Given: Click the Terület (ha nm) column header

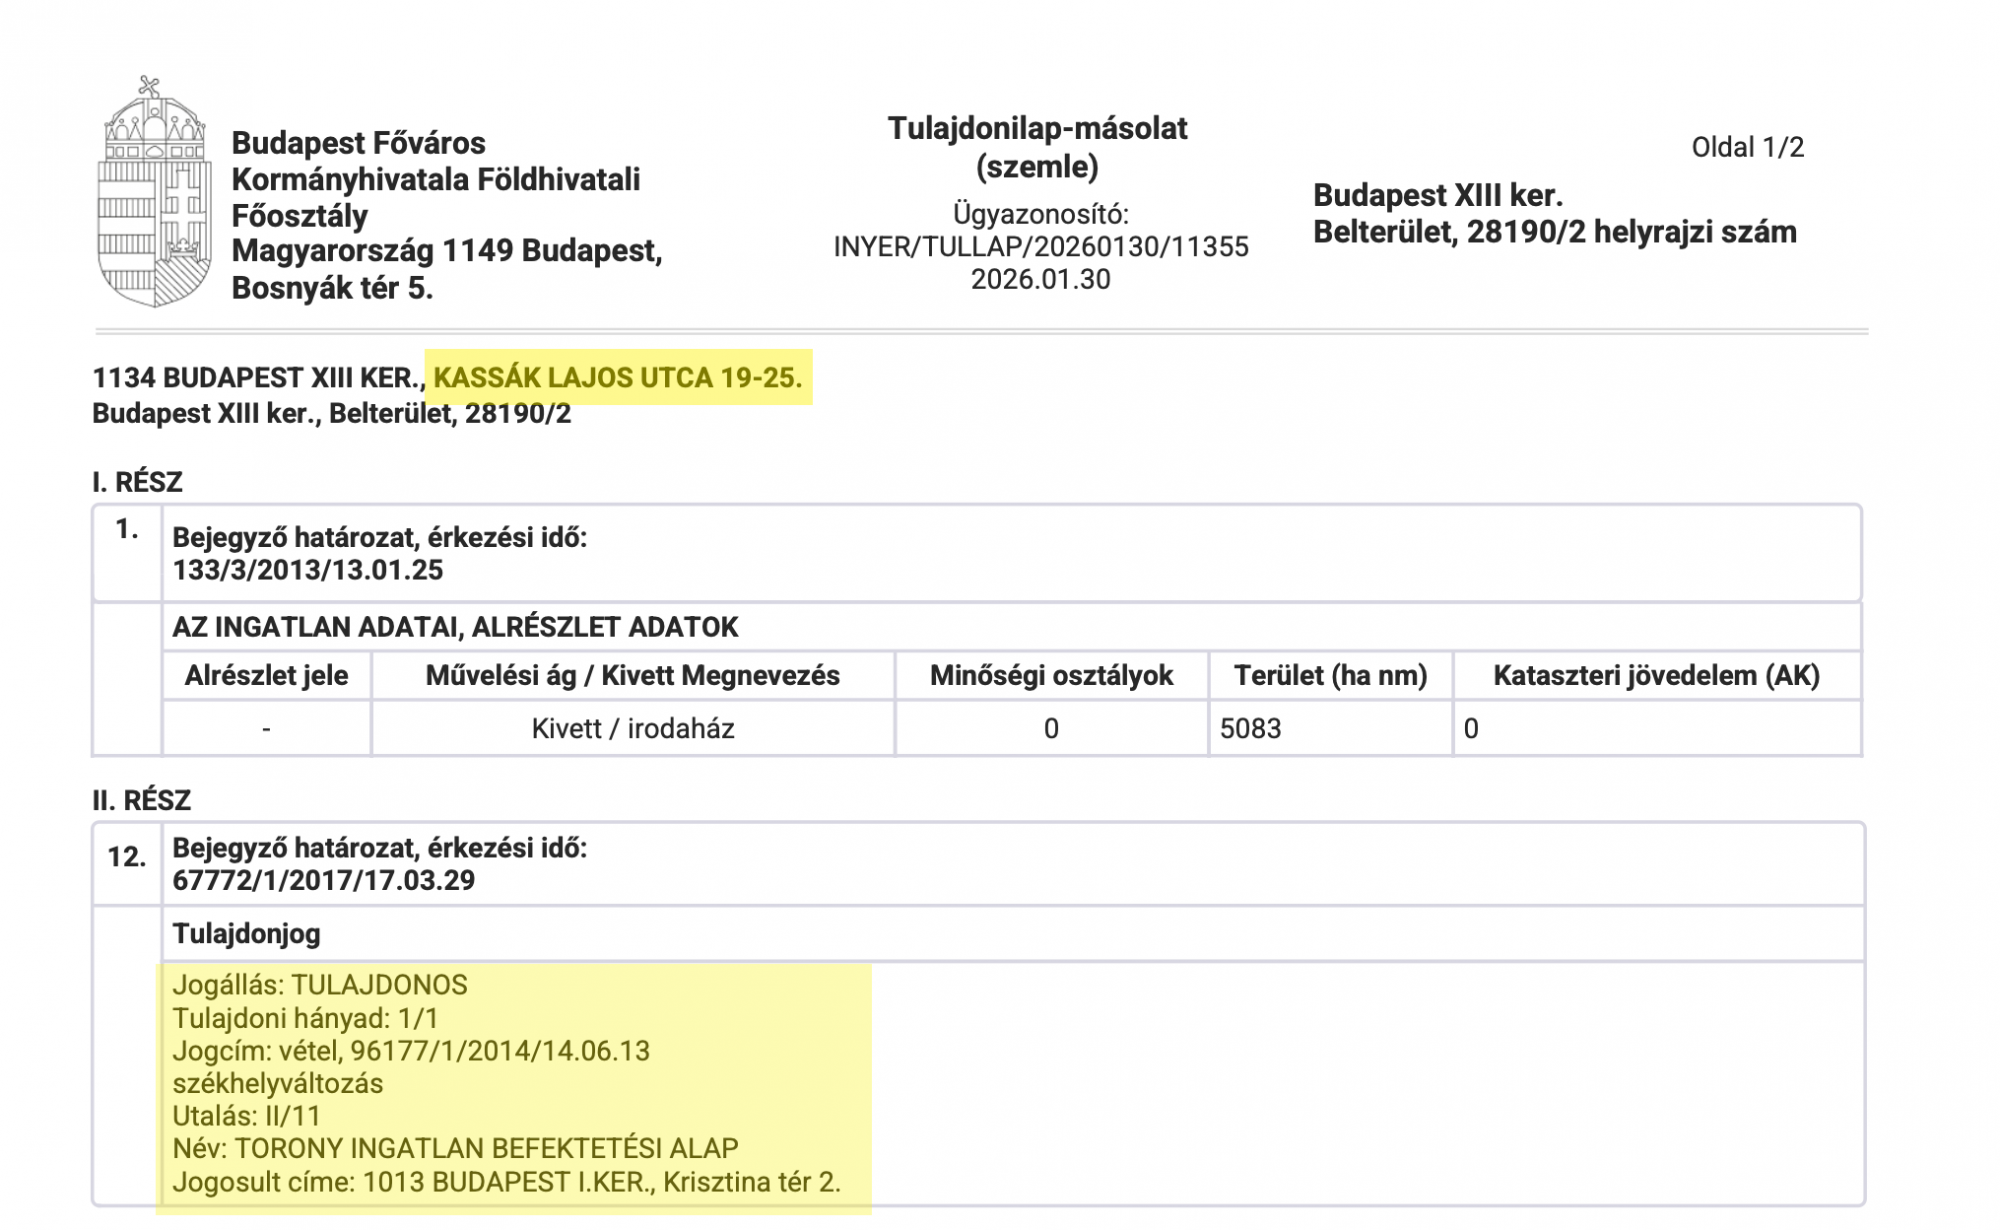Looking at the screenshot, I should pyautogui.click(x=1330, y=676).
